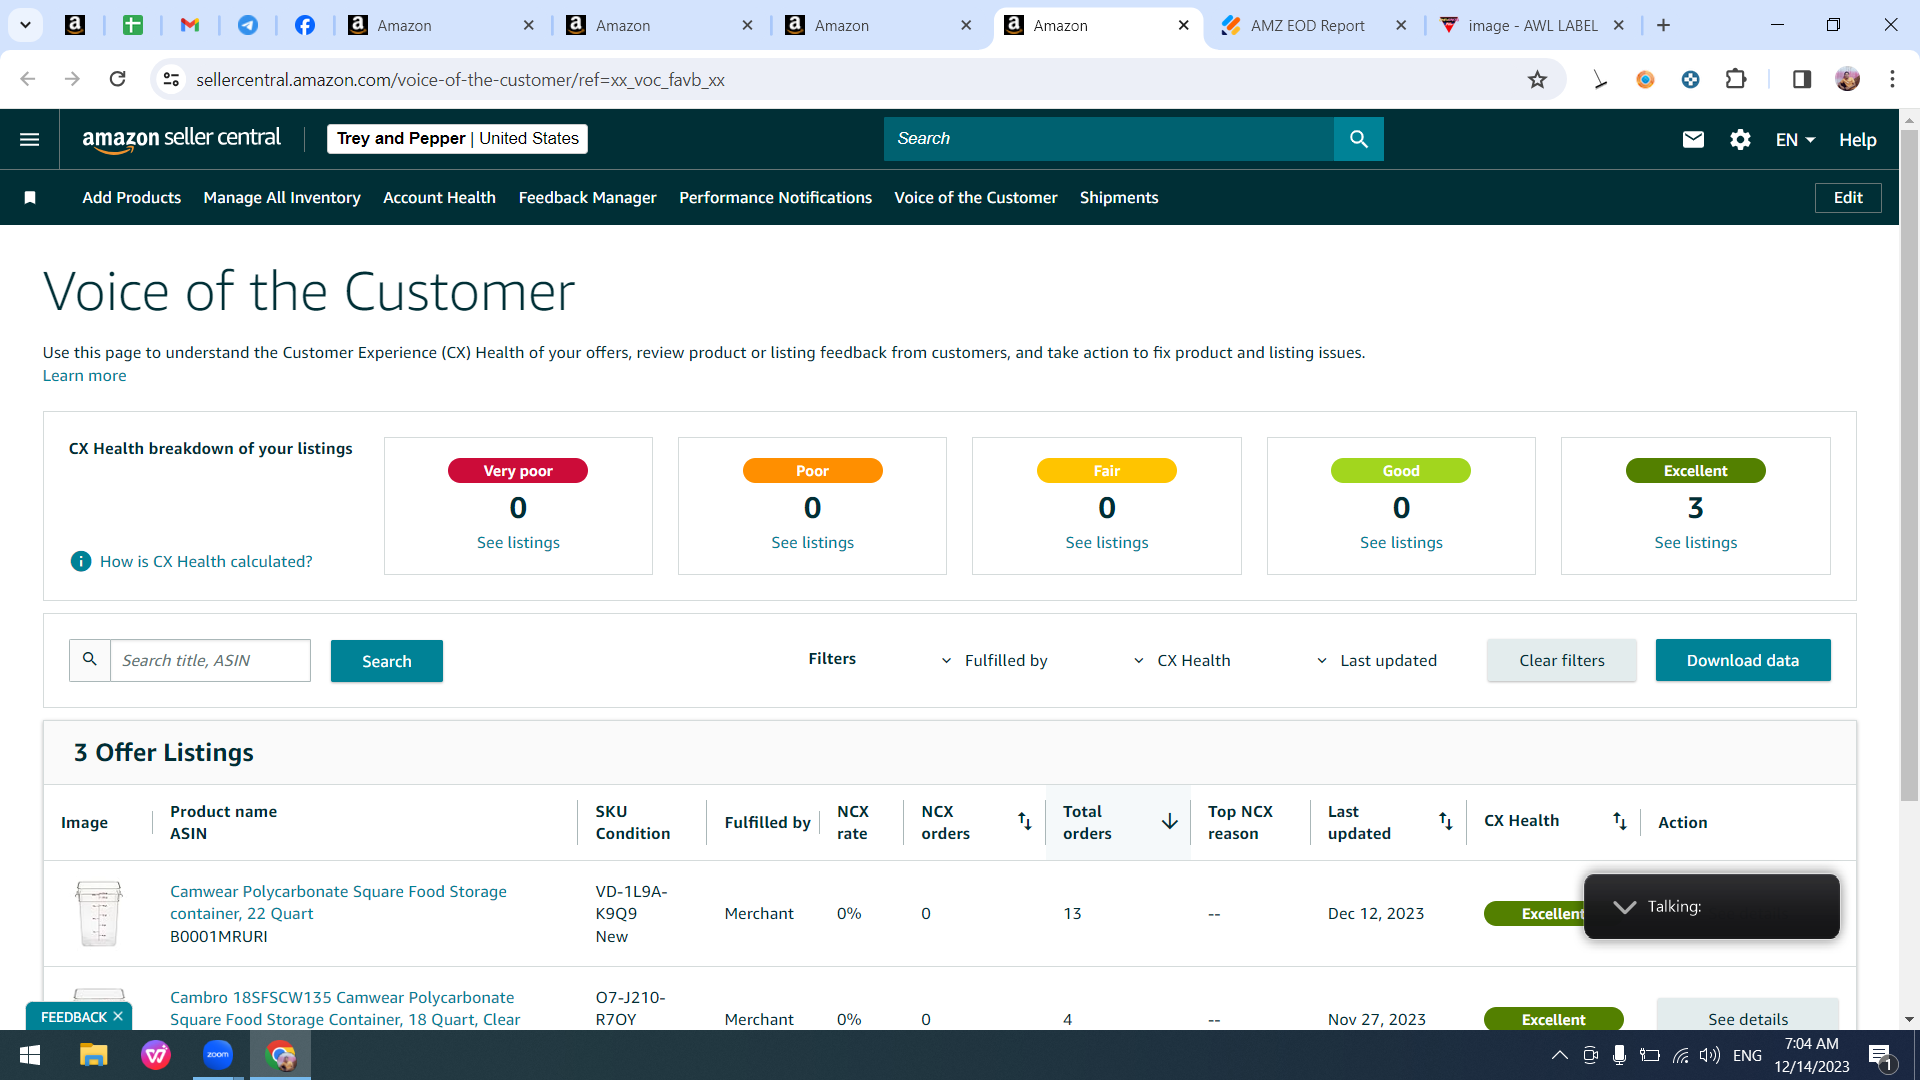Click Edit button in the nav bar
This screenshot has height=1080, width=1920.
(x=1848, y=198)
